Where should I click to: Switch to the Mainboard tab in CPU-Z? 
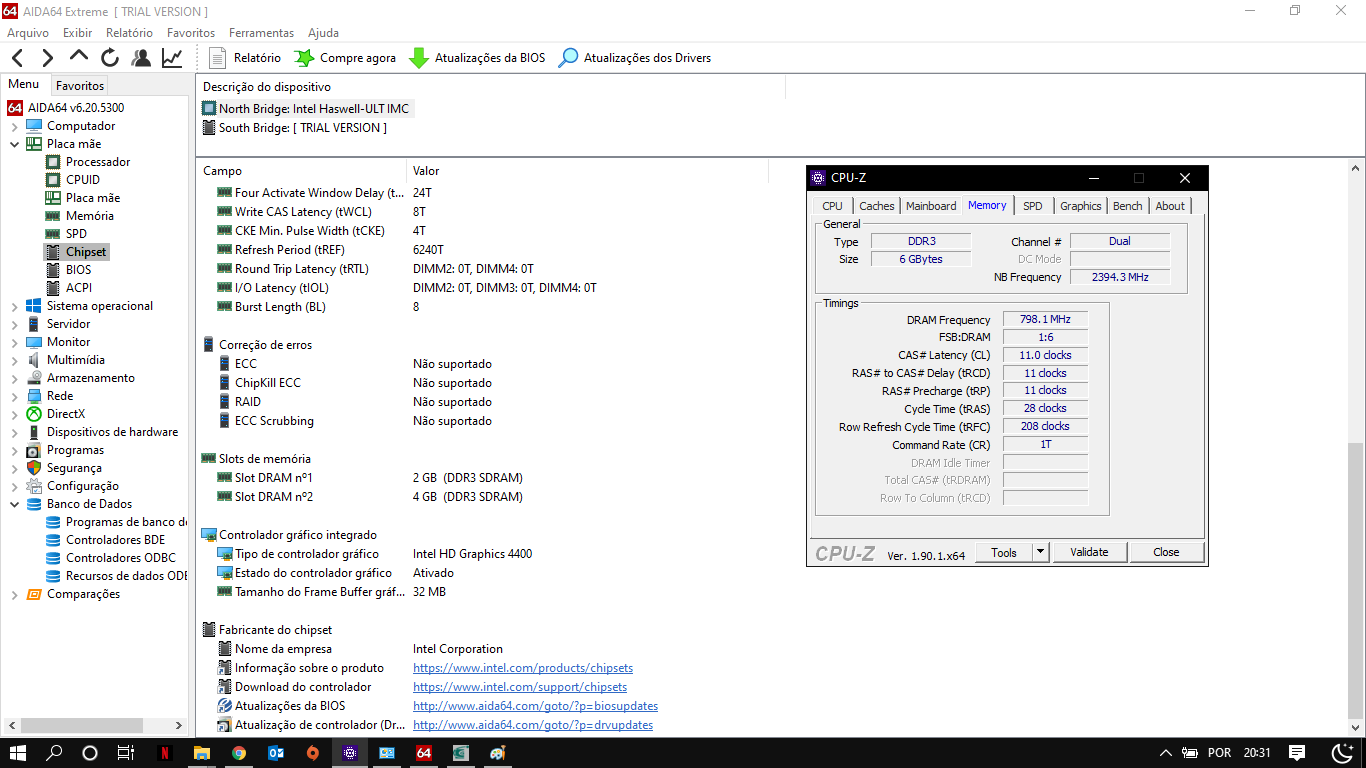click(x=931, y=206)
